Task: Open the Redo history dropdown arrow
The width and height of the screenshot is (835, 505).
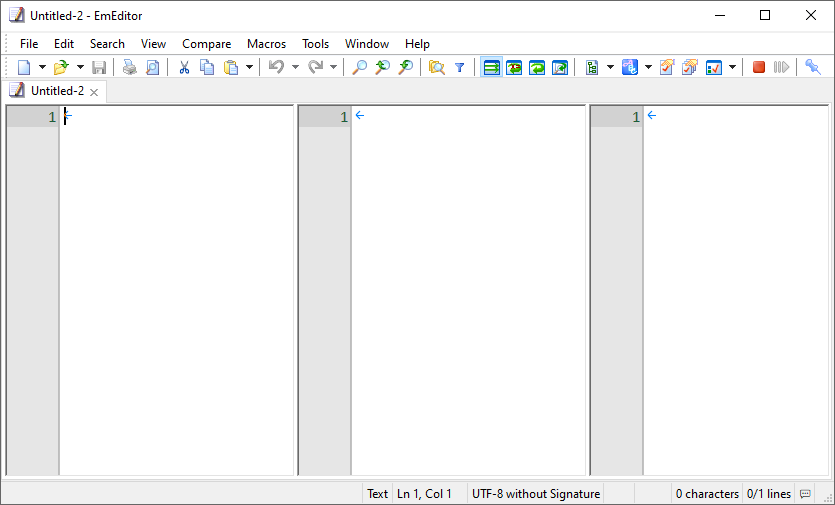Action: point(333,68)
